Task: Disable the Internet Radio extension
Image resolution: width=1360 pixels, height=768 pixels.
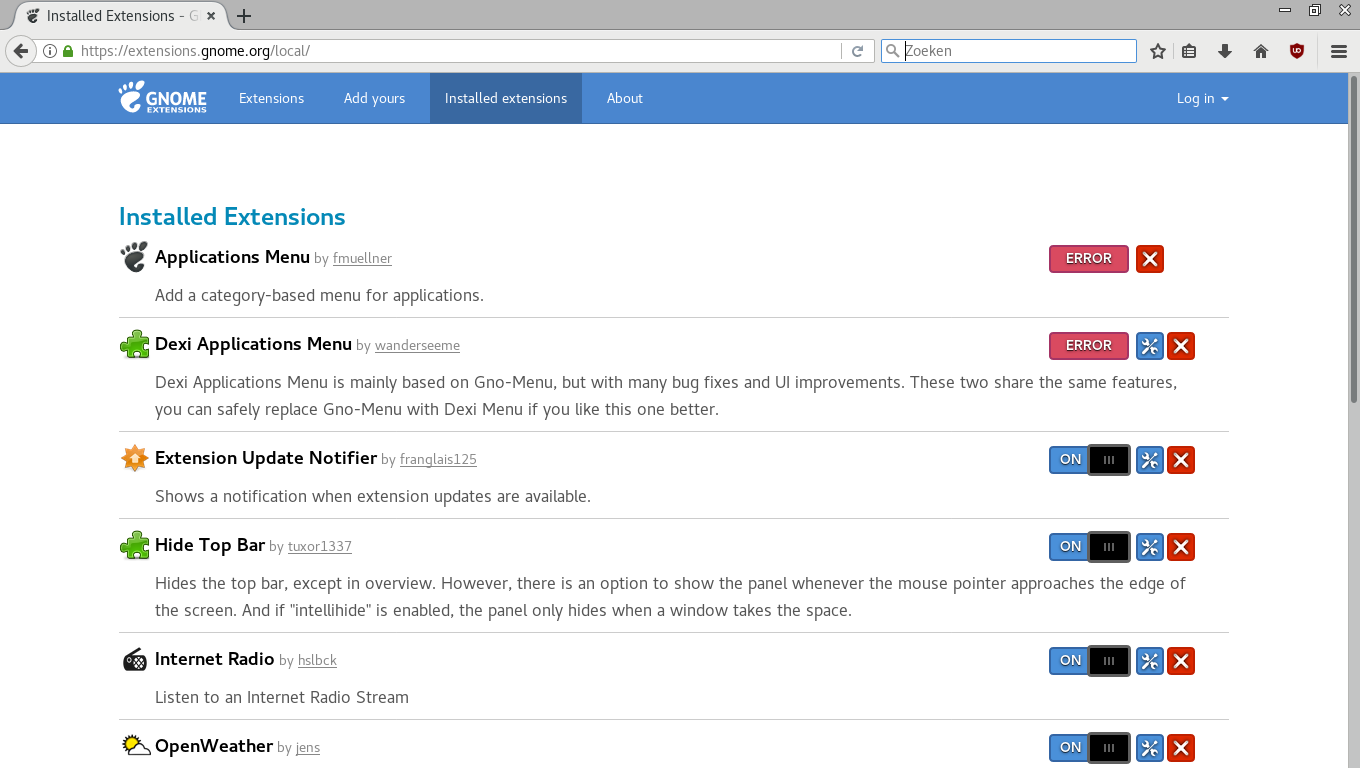Action: tap(1089, 661)
